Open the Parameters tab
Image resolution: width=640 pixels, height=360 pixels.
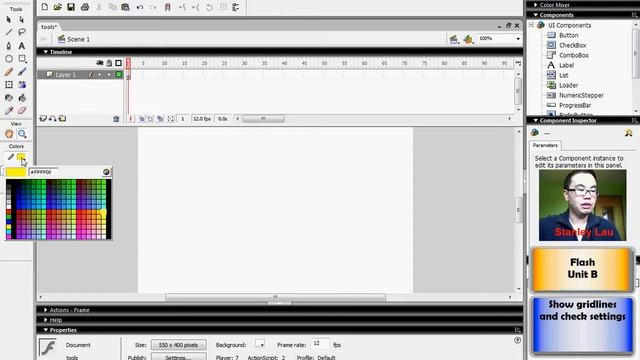point(545,145)
